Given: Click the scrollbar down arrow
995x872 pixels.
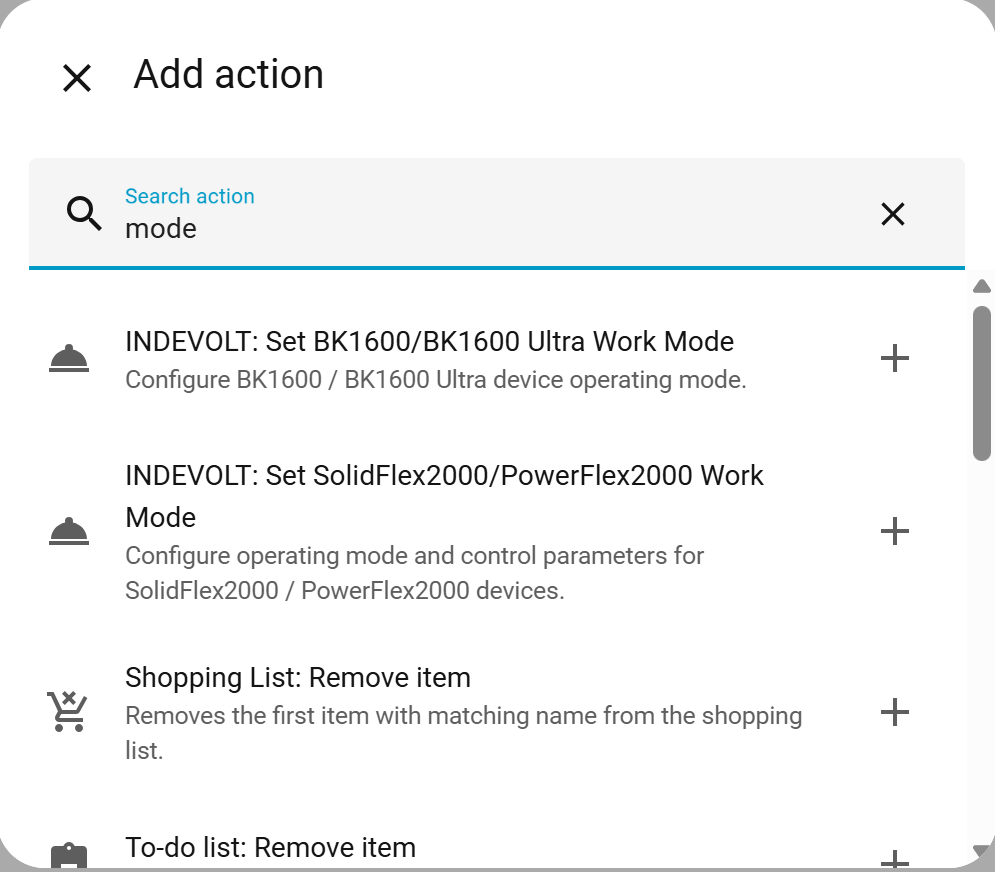Looking at the screenshot, I should pos(982,851).
